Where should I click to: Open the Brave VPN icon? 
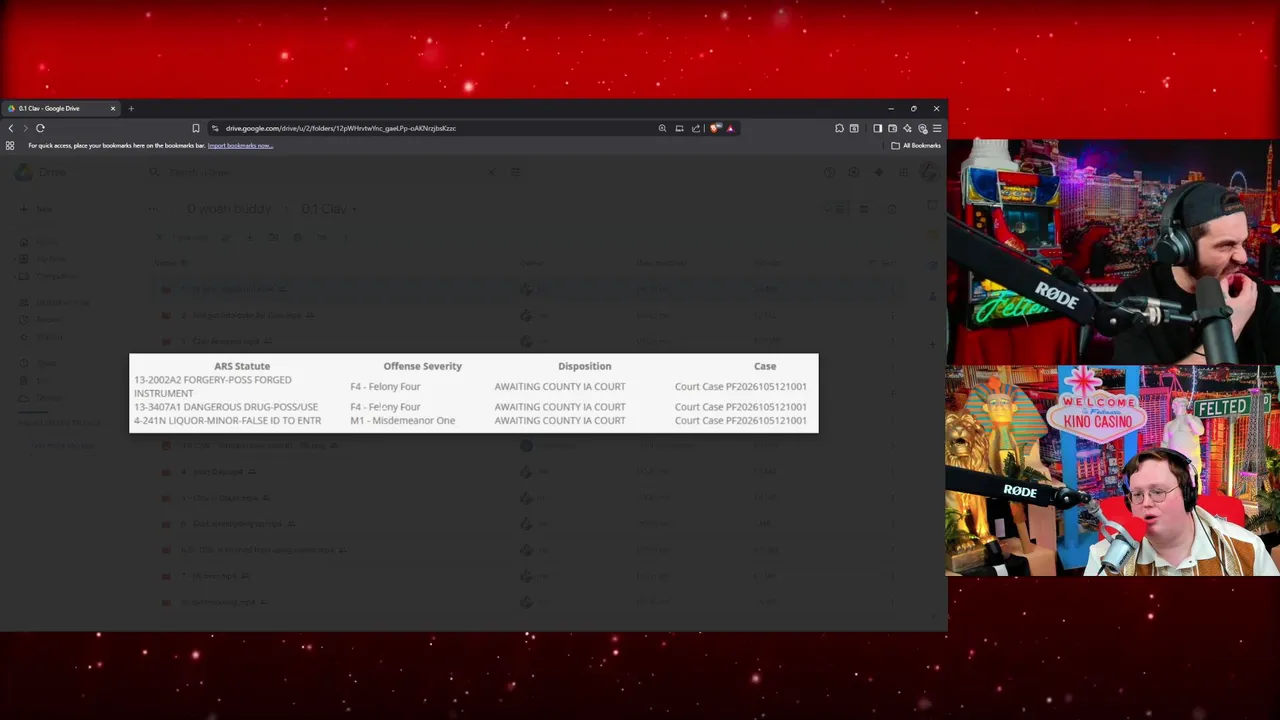(922, 128)
